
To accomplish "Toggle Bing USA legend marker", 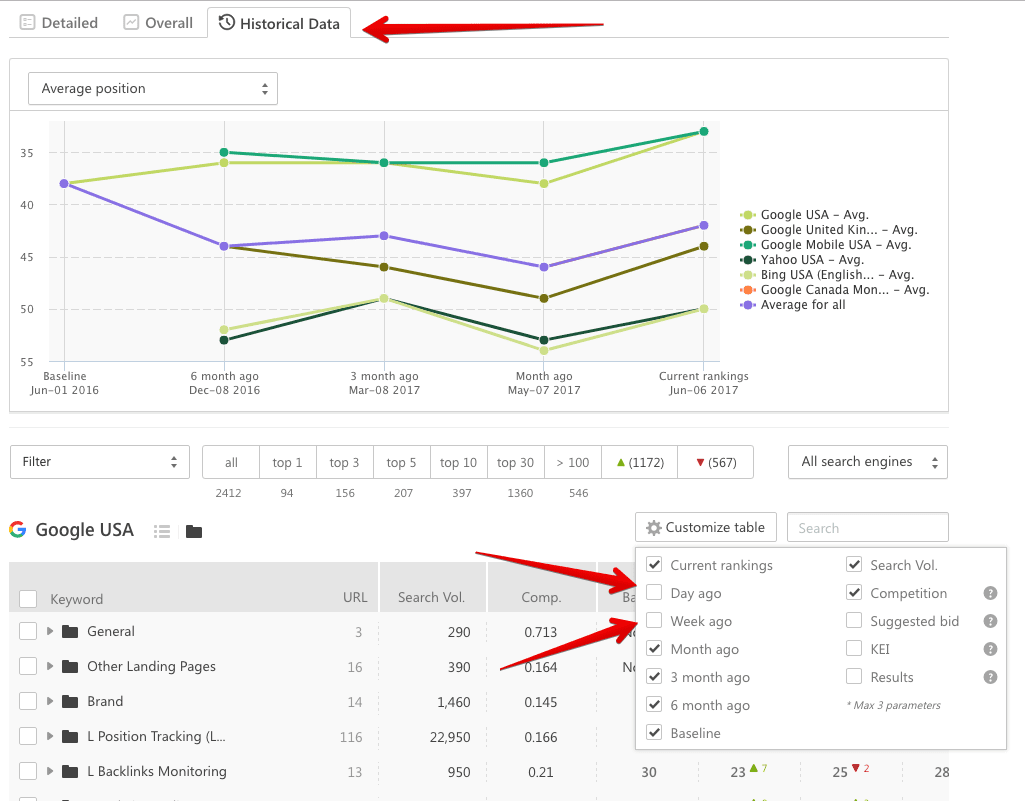I will 748,275.
